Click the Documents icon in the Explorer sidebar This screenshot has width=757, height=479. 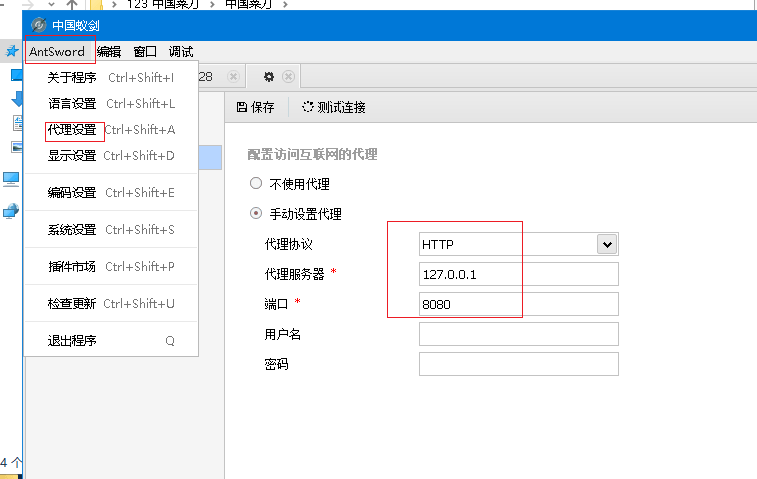(x=18, y=123)
